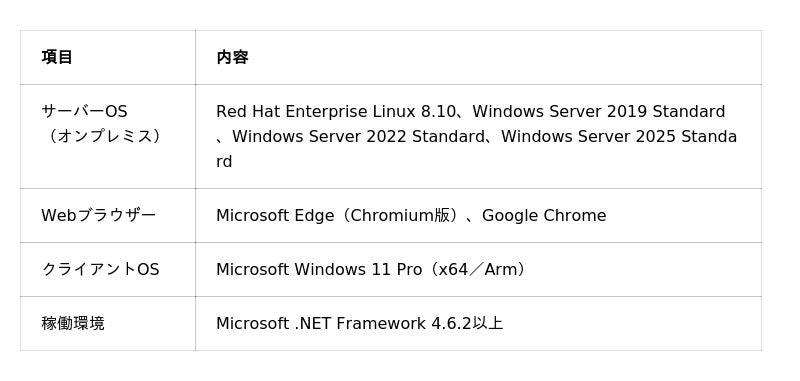
Task: Click the wrapped 'rd' text fragment
Action: (224, 162)
